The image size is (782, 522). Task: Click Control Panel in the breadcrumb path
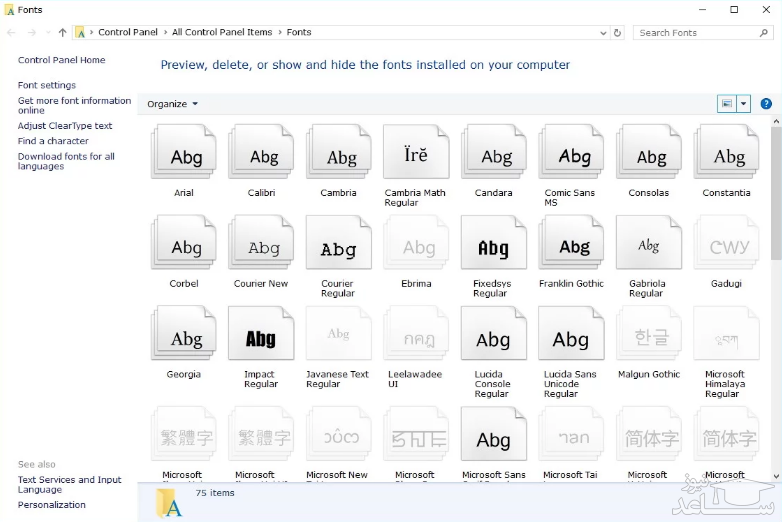pyautogui.click(x=128, y=33)
